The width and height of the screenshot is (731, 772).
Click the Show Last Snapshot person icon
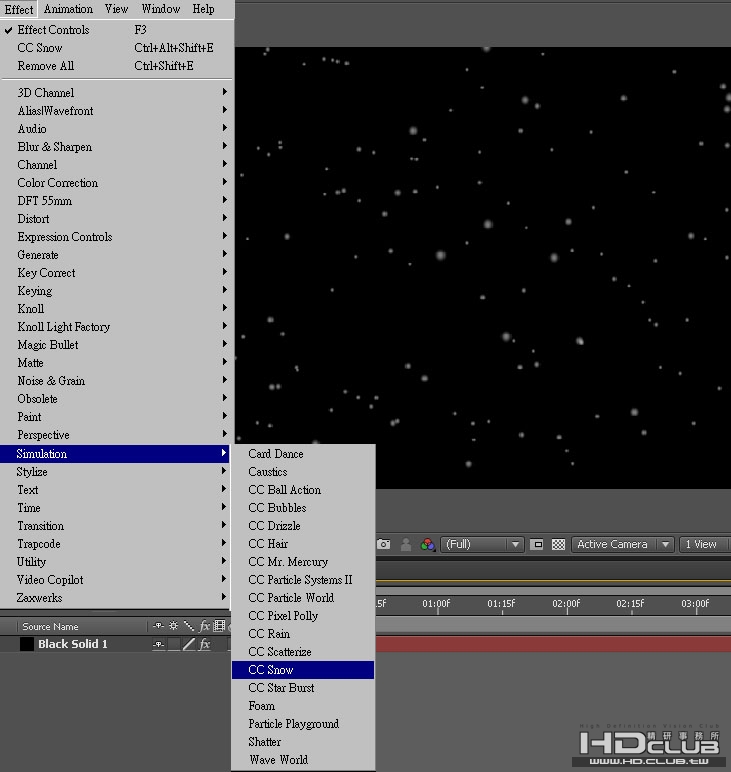click(406, 544)
